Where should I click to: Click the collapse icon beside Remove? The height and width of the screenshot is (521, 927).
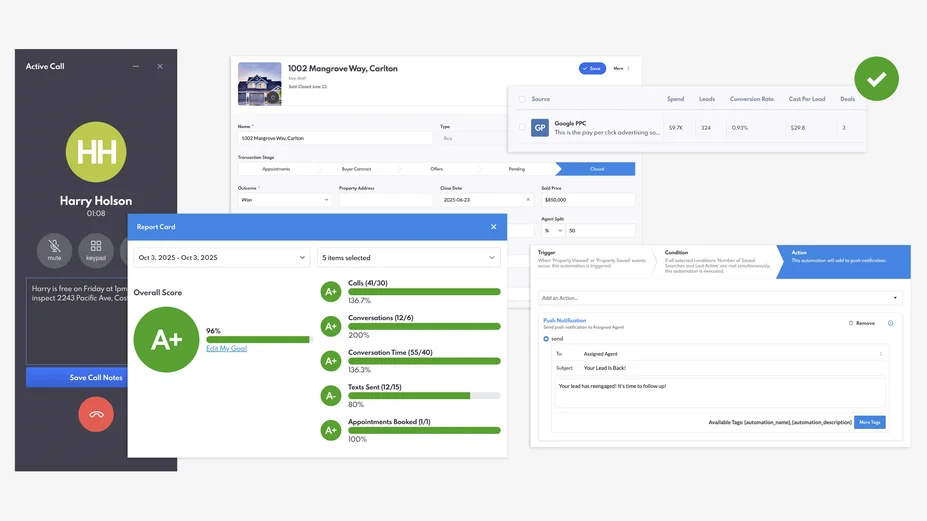(890, 323)
